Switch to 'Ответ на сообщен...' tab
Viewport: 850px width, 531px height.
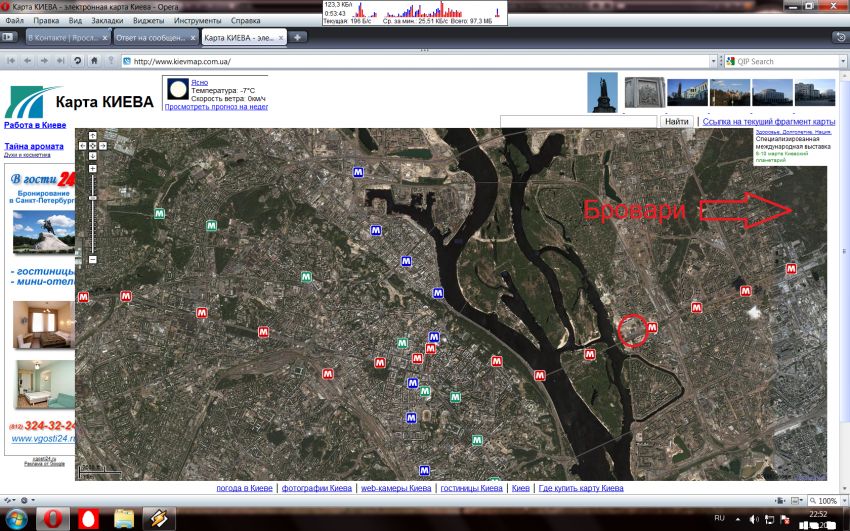[150, 38]
